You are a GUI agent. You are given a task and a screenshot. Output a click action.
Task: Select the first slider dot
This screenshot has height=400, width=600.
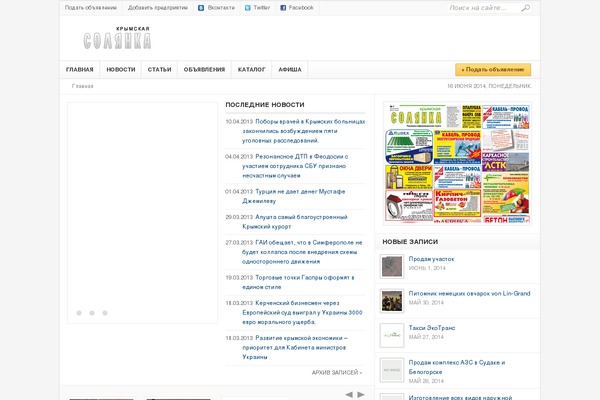click(x=79, y=313)
